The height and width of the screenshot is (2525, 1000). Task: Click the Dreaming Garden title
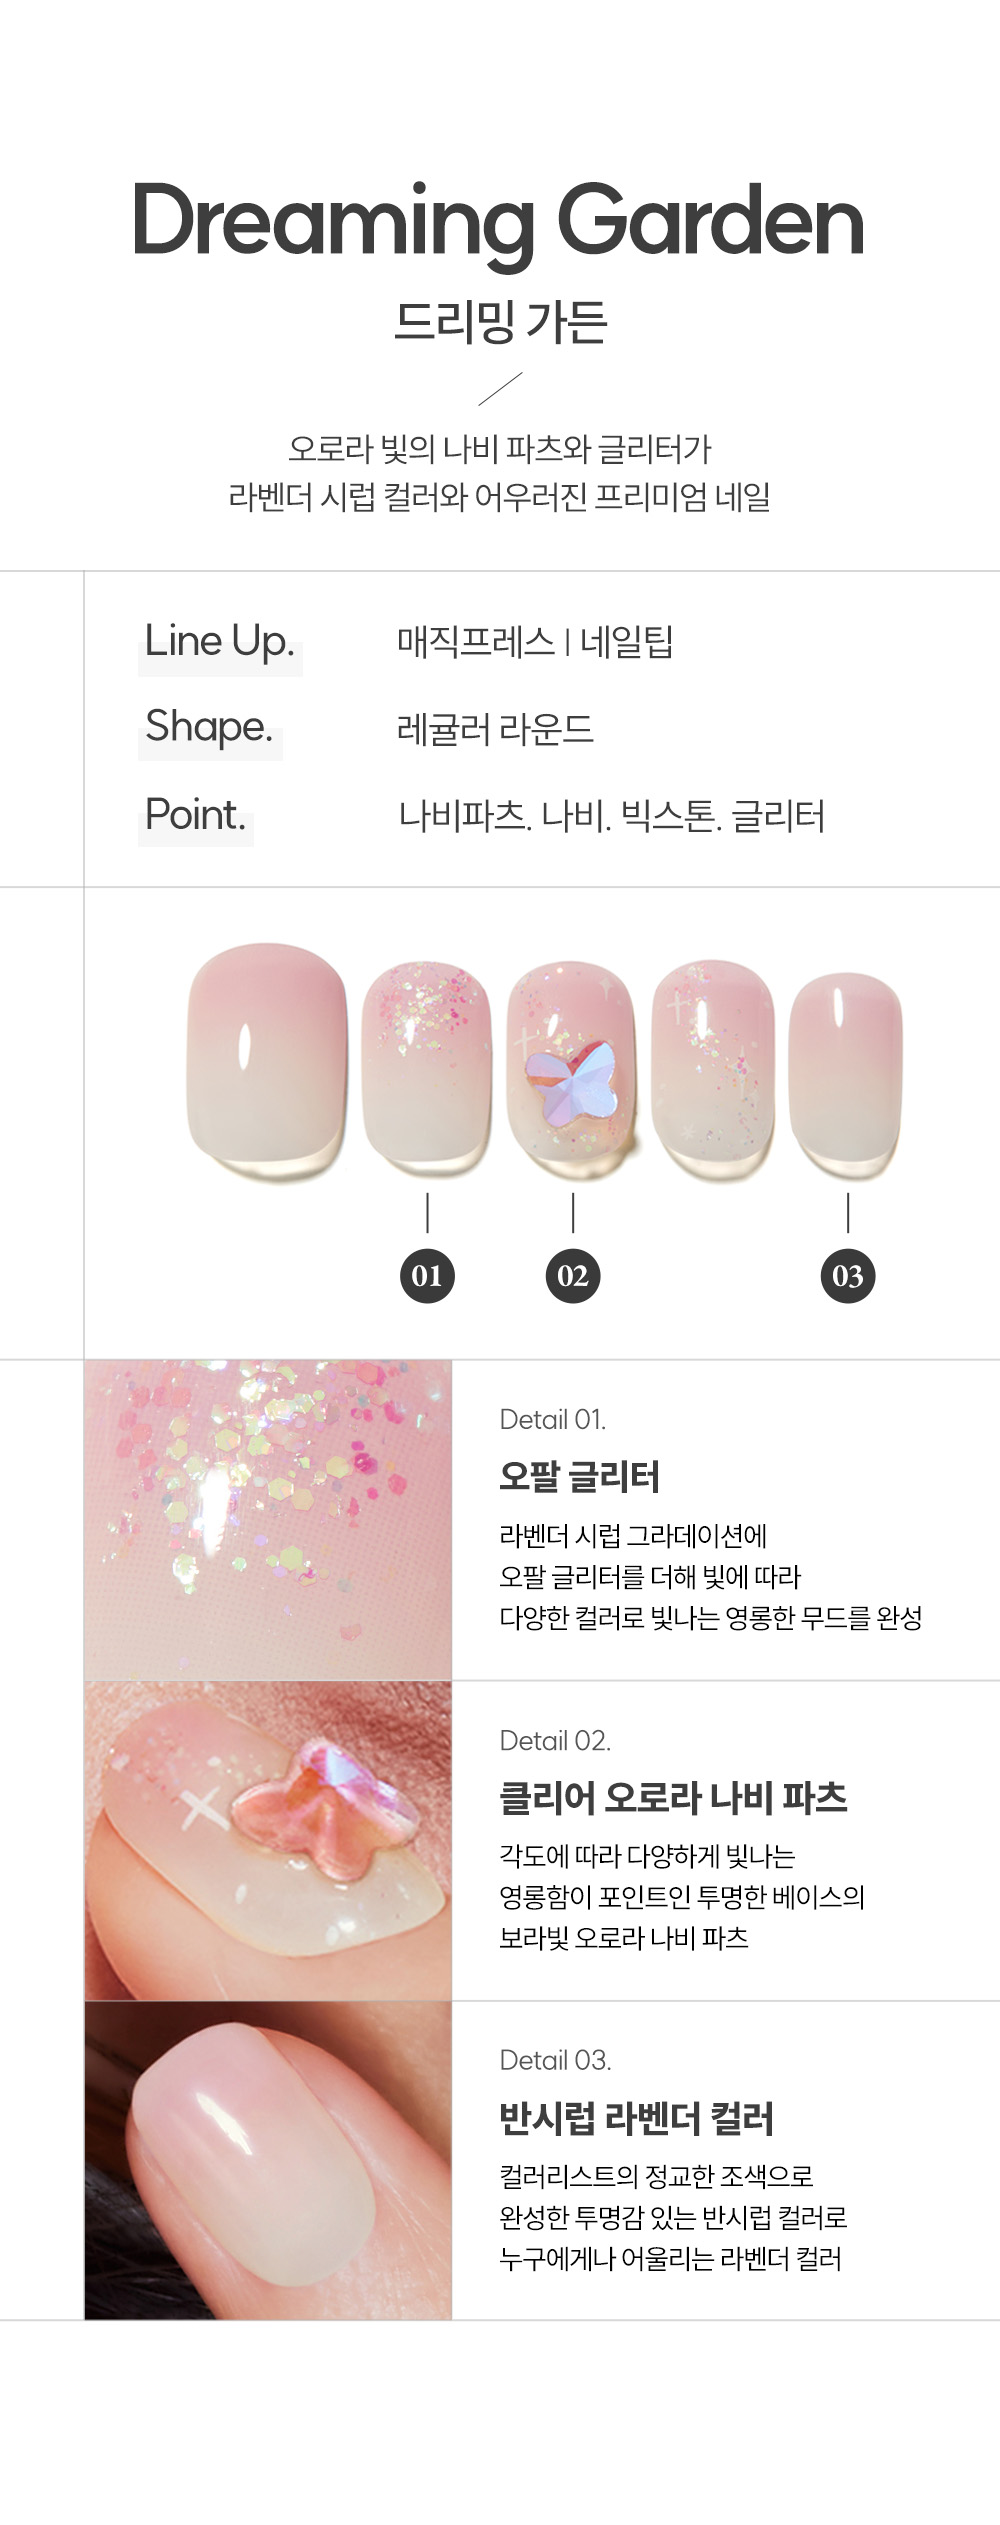click(x=498, y=222)
